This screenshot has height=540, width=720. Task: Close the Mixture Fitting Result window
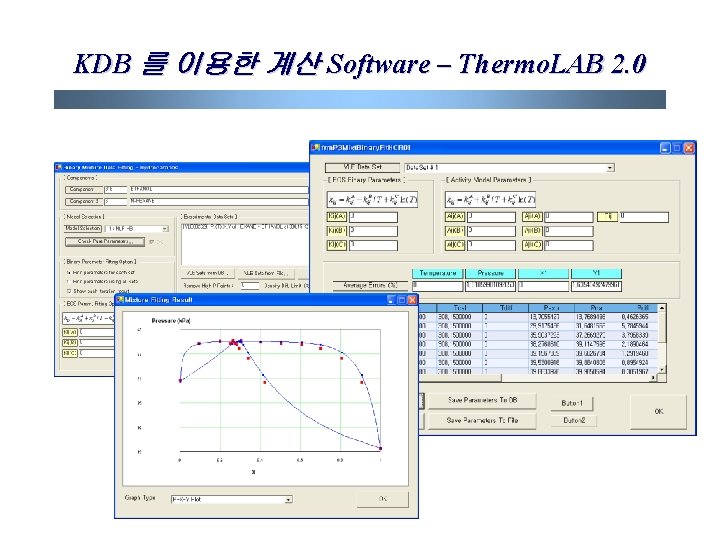412,300
